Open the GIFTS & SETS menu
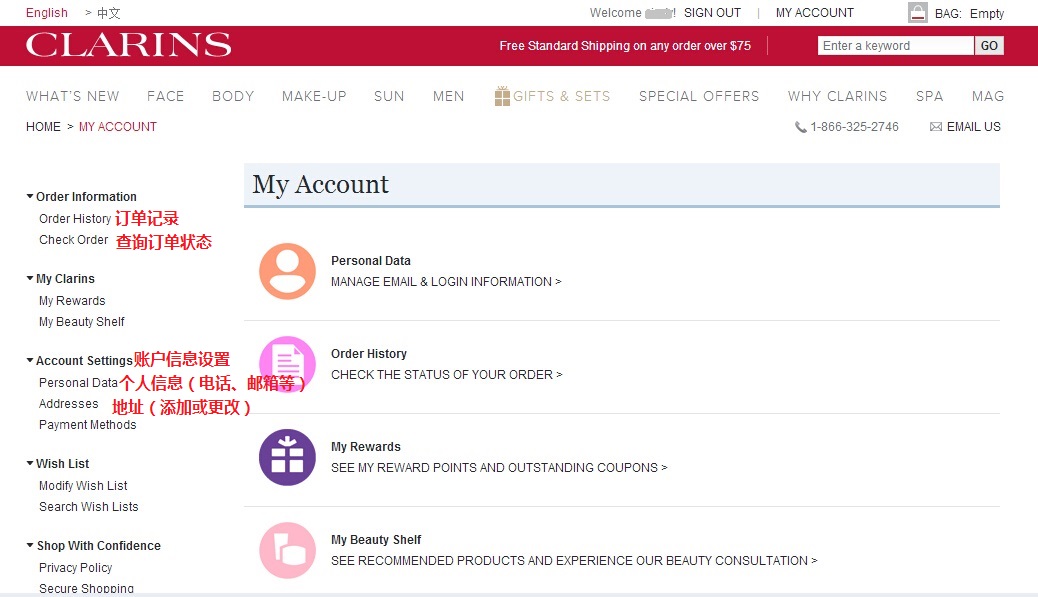The width and height of the screenshot is (1038, 597). [561, 96]
